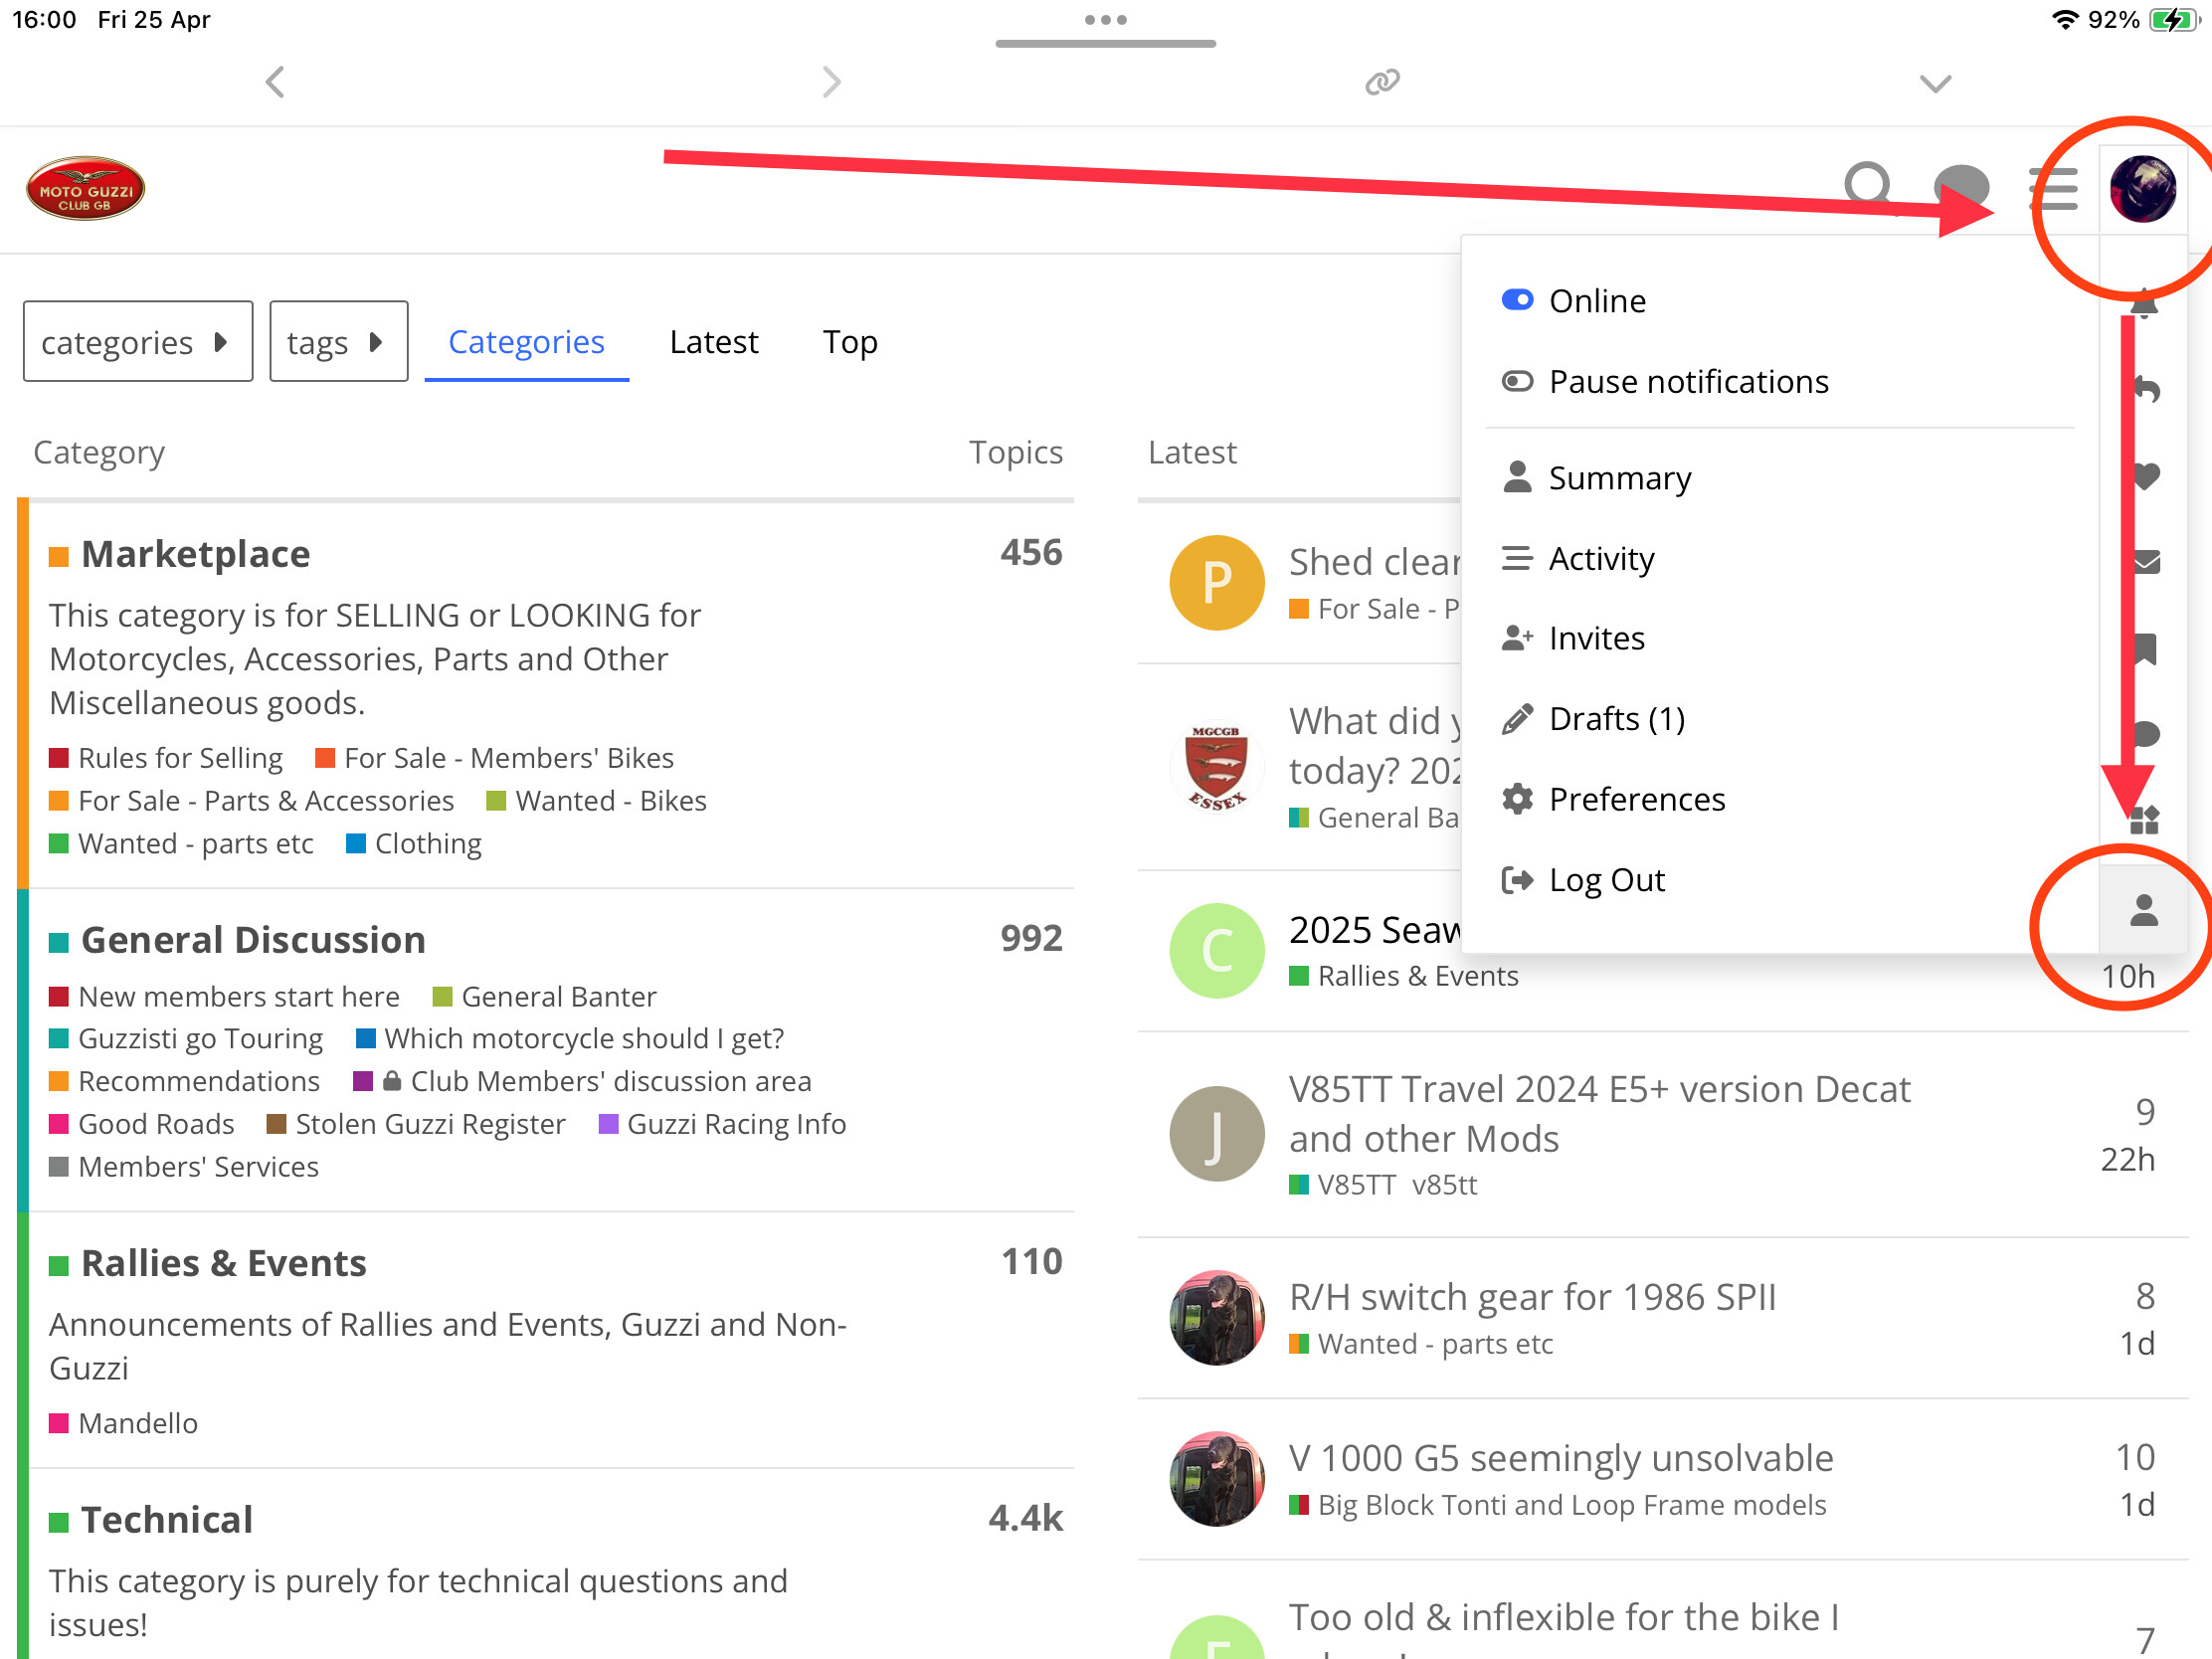Open Preferences from the user menu
2212x1659 pixels.
pyautogui.click(x=1636, y=799)
